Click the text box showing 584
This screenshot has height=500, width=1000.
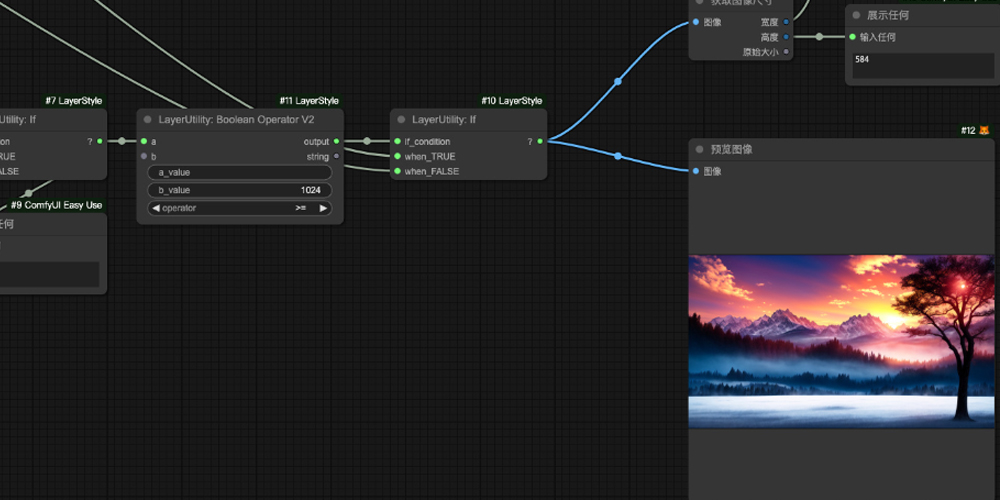pyautogui.click(x=923, y=66)
